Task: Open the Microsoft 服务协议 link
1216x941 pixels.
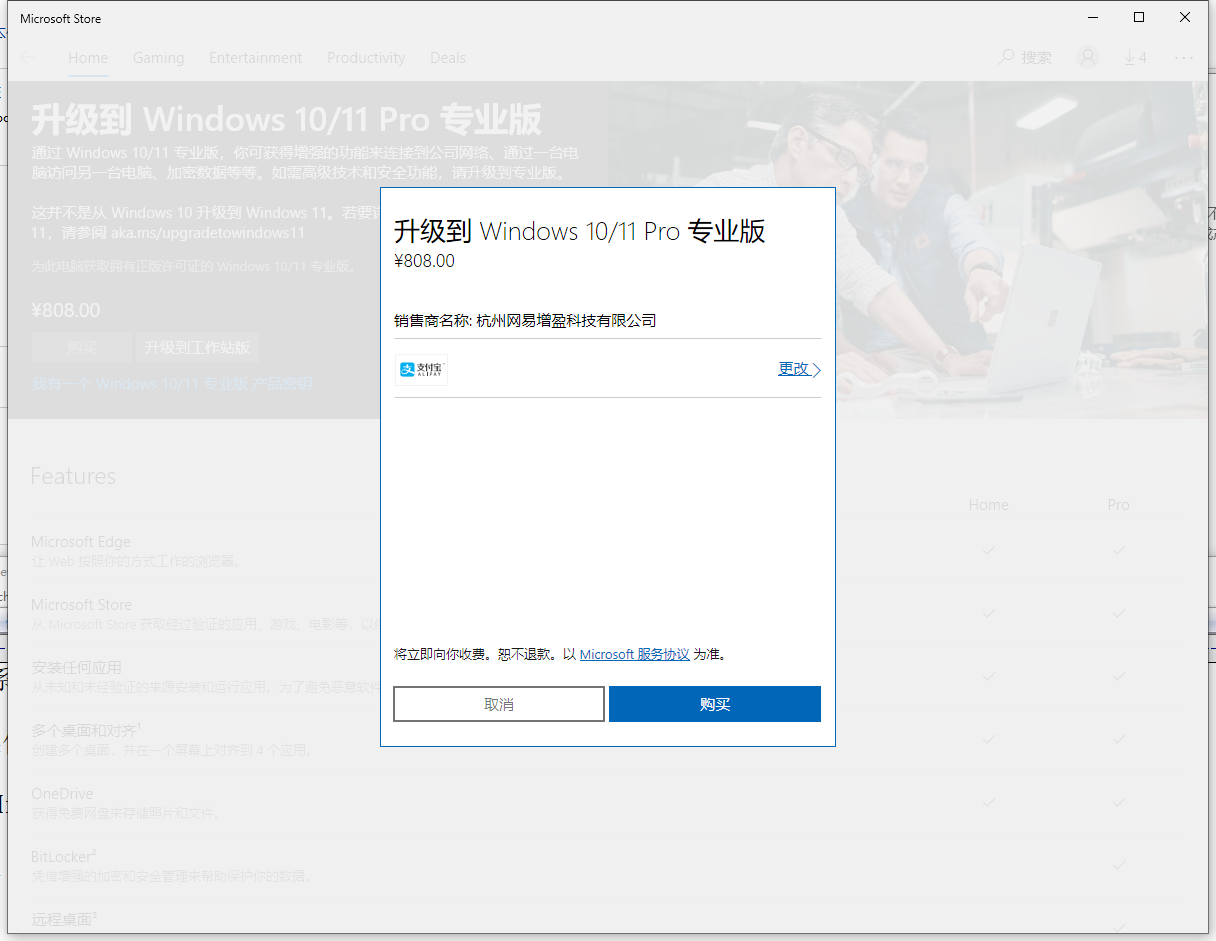Action: click(634, 654)
